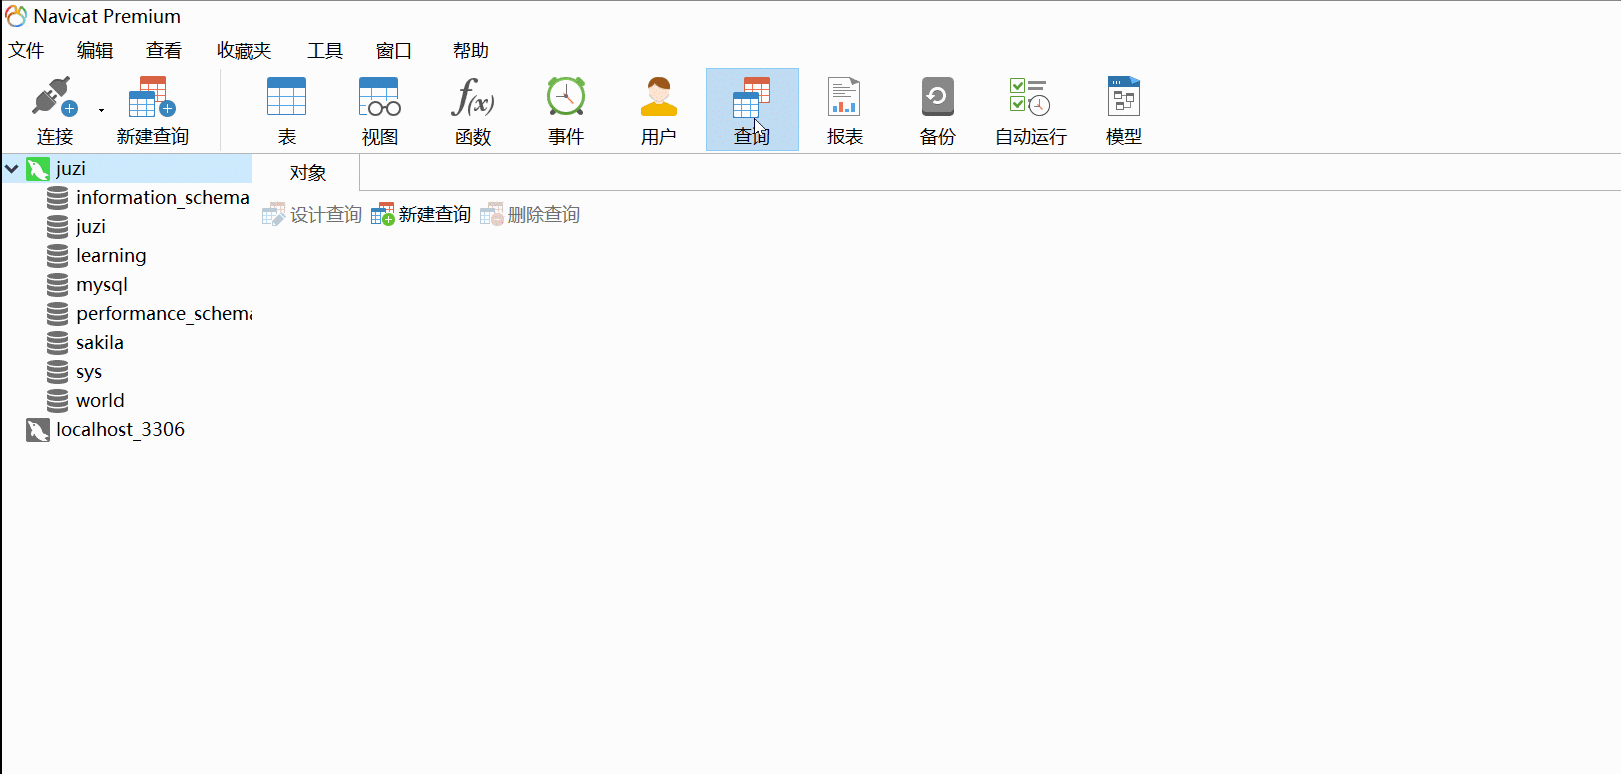Open the 收藏夹 menu
The height and width of the screenshot is (774, 1621).
[x=244, y=51]
